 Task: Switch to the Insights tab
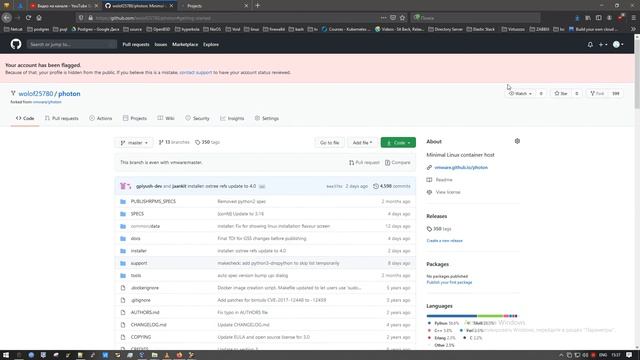tap(232, 118)
